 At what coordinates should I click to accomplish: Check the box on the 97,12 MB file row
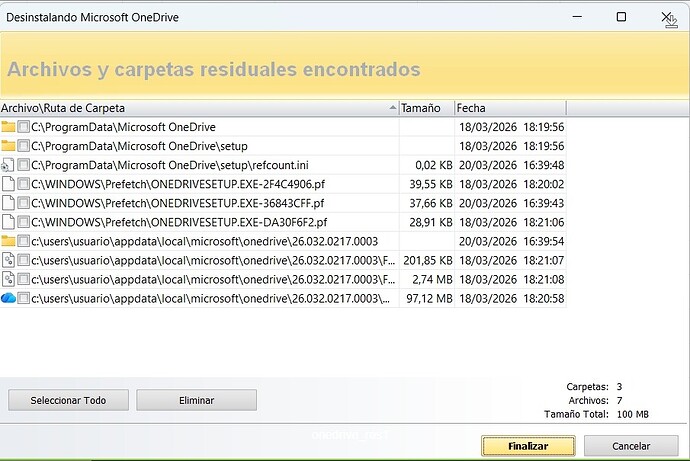tap(23, 298)
